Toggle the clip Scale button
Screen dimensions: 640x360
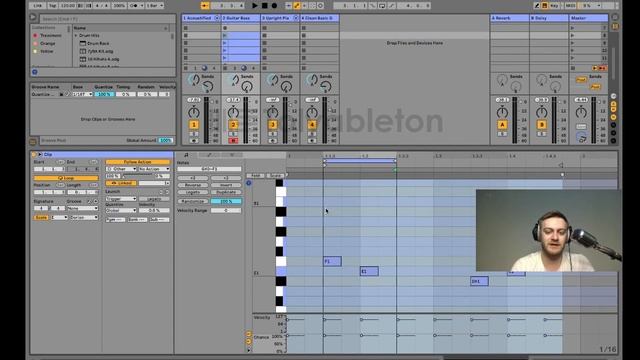(x=41, y=218)
